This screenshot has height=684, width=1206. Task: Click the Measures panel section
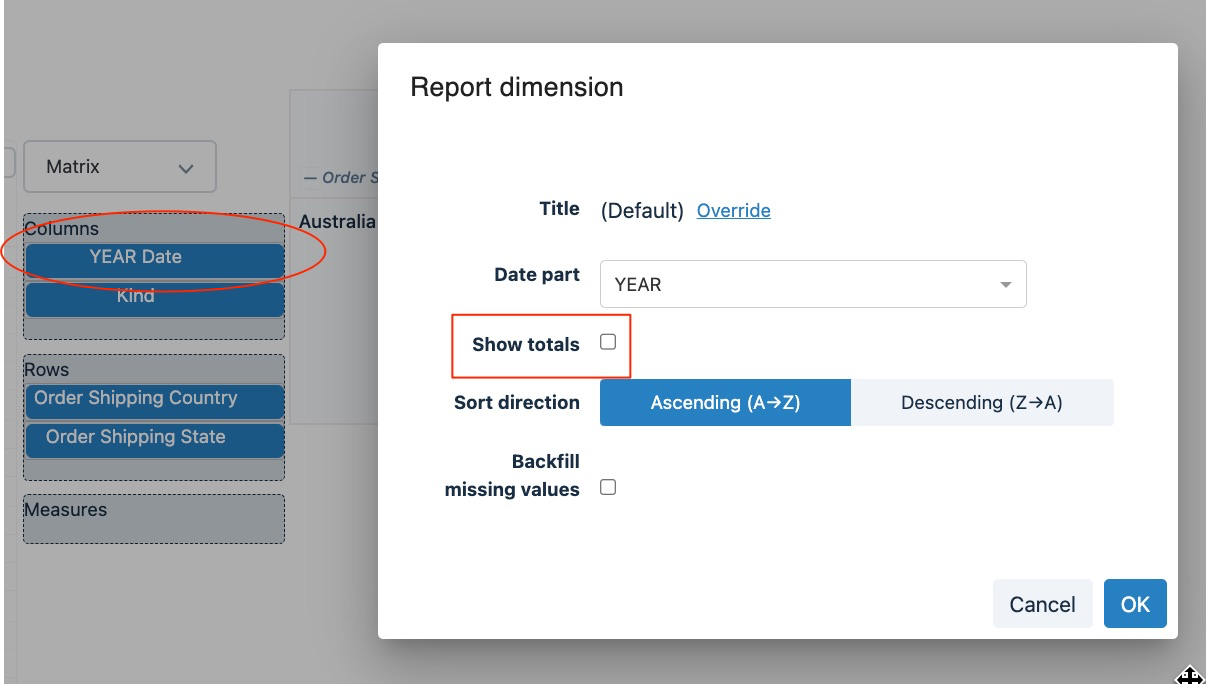coord(66,508)
